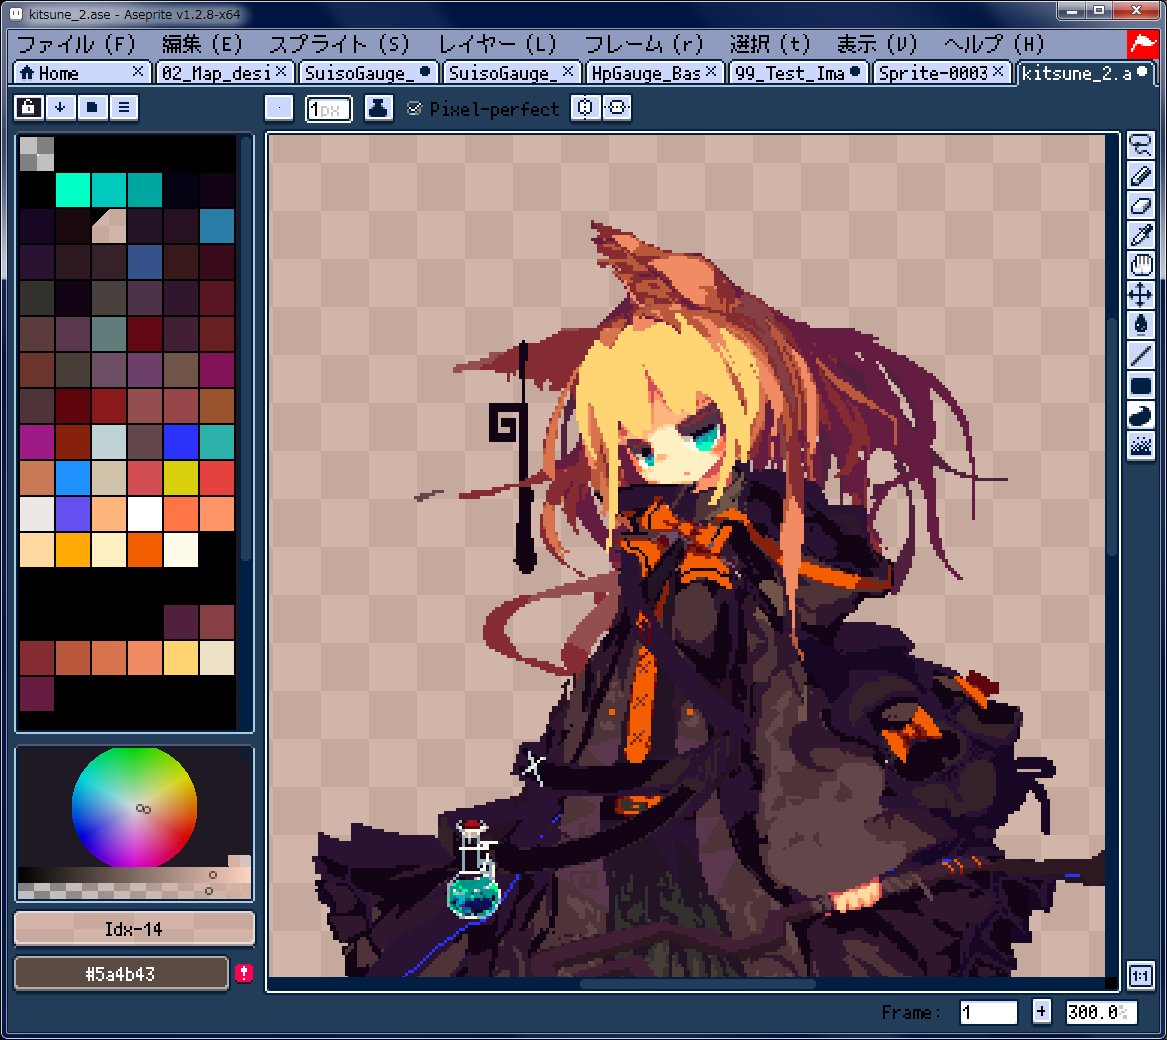The height and width of the screenshot is (1040, 1167).
Task: Click the 1:1 zoom button beside canvas
Action: [1140, 976]
